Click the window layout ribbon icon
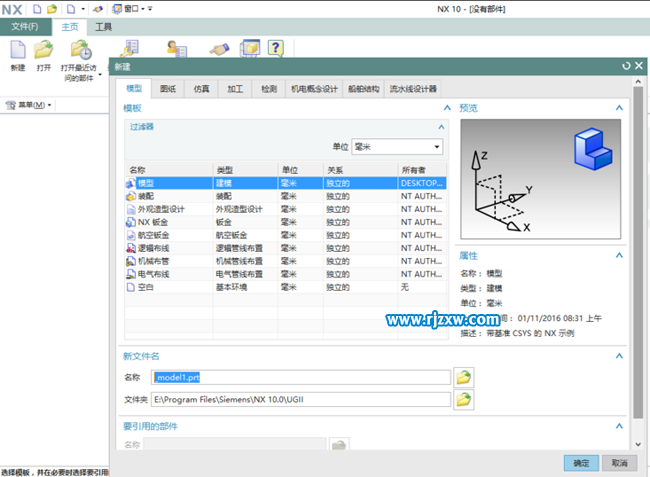The width and height of the screenshot is (650, 477). [x=250, y=48]
